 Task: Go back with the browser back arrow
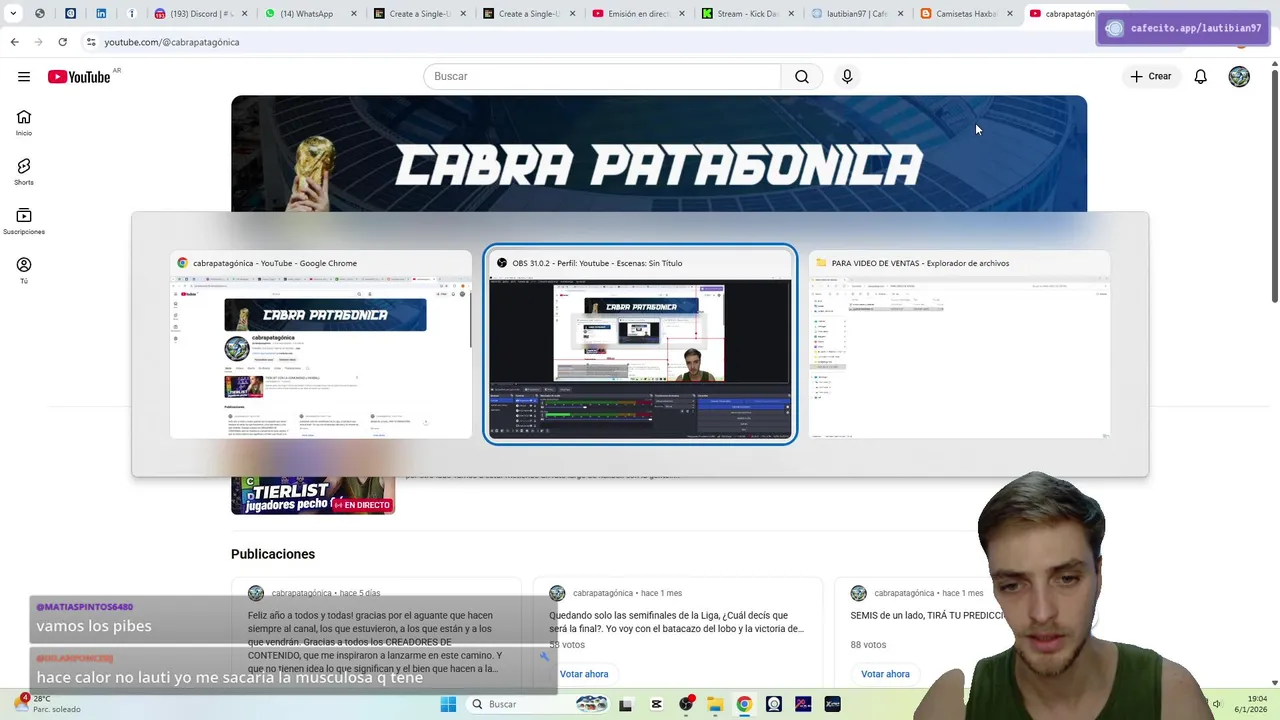14,42
